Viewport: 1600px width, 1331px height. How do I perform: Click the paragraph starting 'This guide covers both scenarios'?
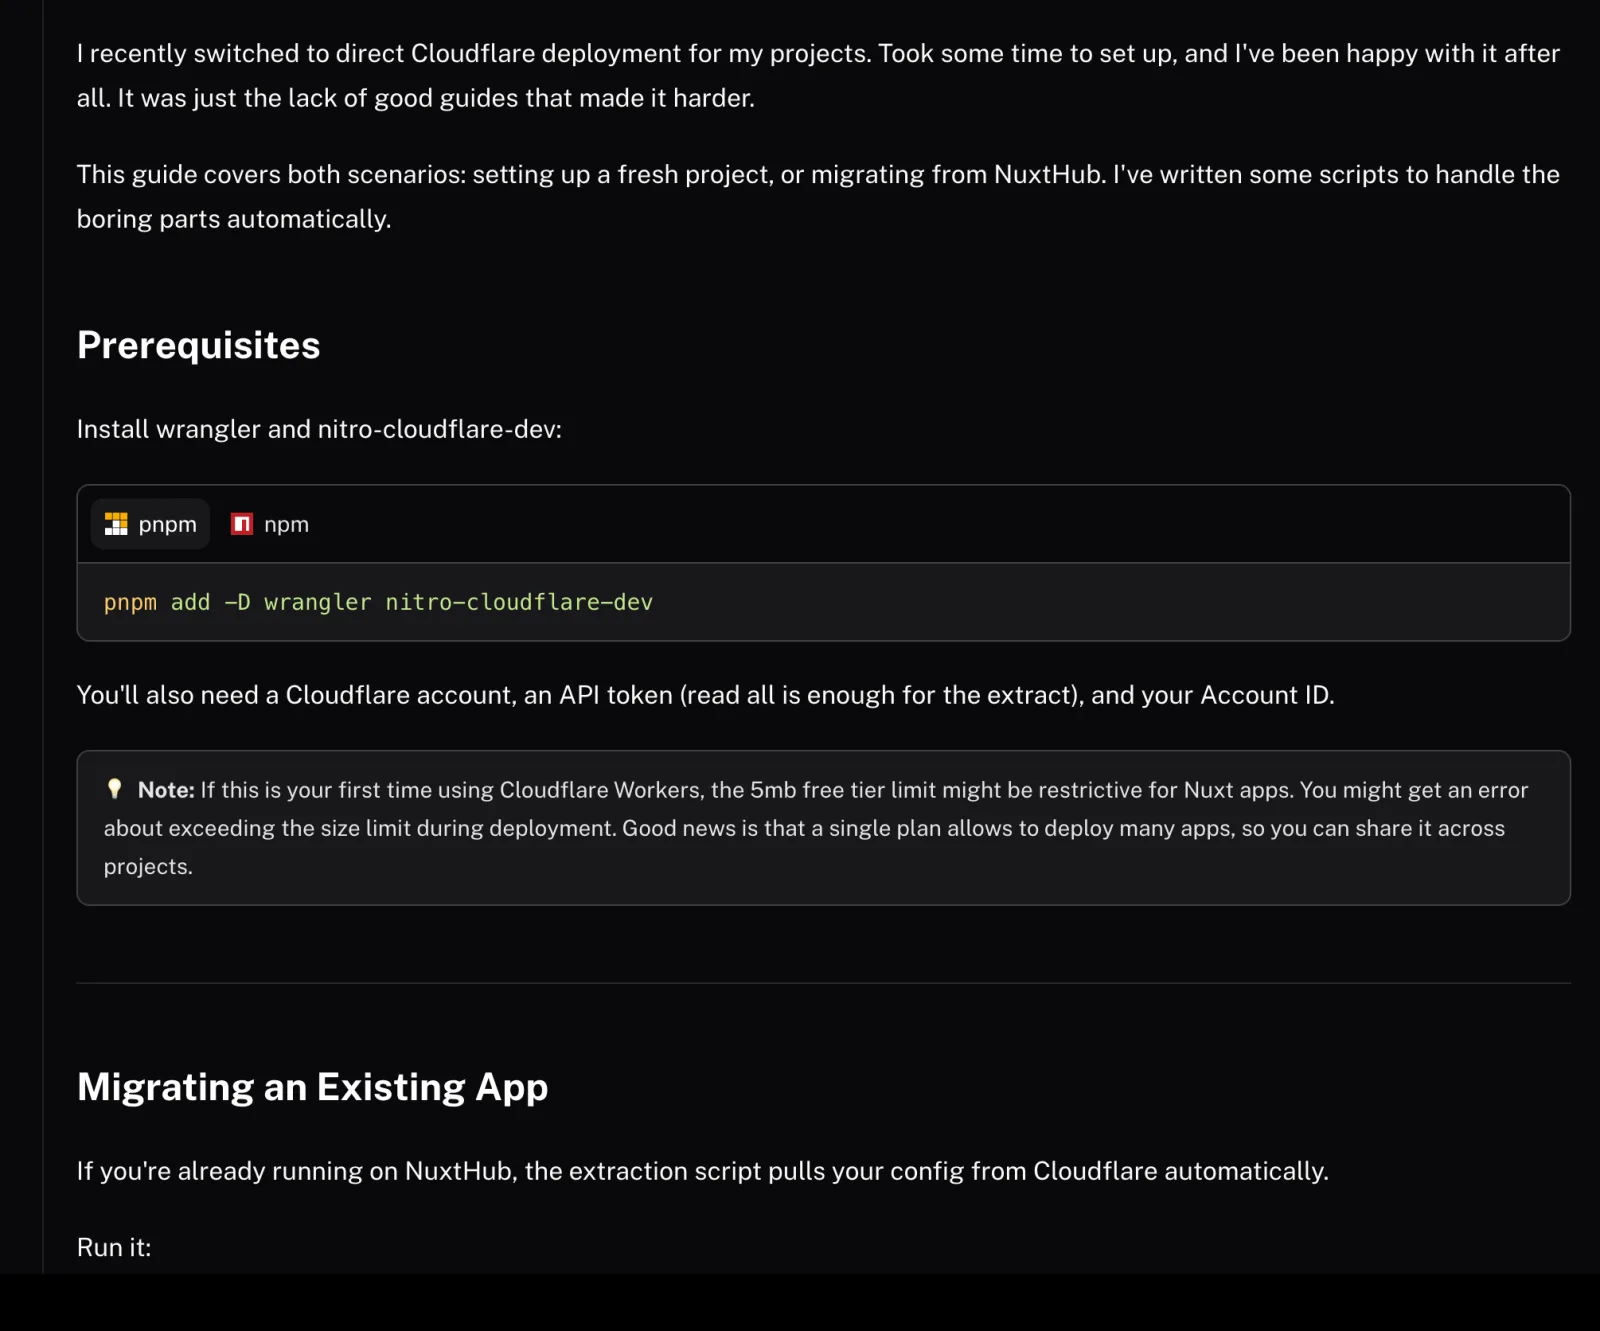point(818,196)
